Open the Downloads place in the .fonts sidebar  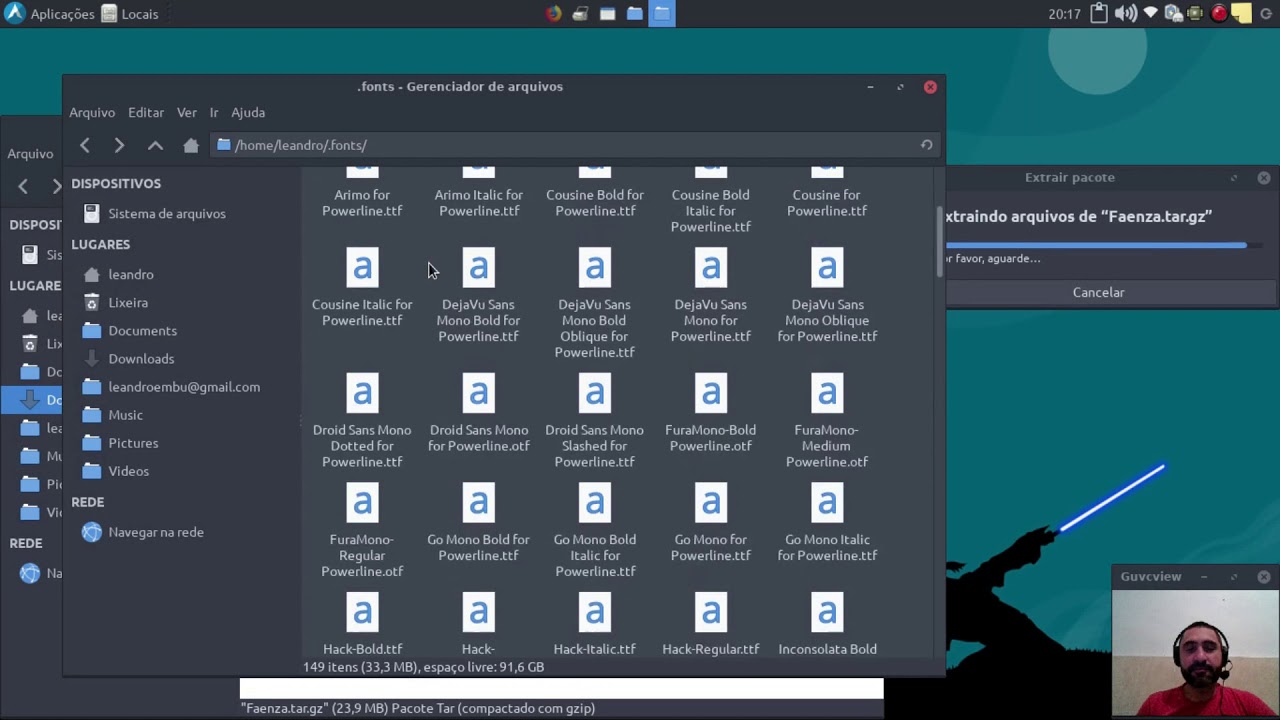[x=130, y=358]
